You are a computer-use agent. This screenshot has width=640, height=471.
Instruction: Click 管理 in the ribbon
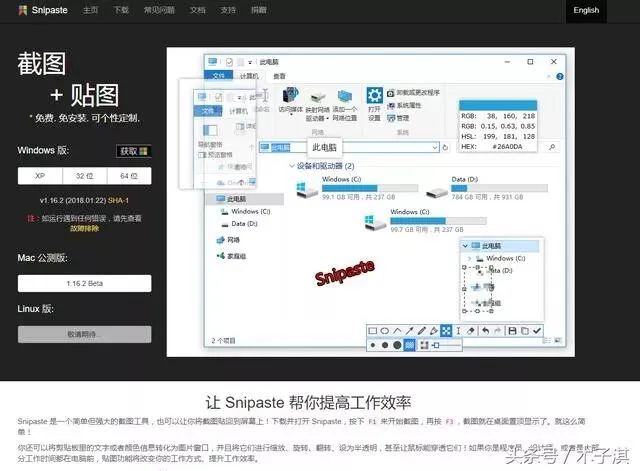coord(398,118)
